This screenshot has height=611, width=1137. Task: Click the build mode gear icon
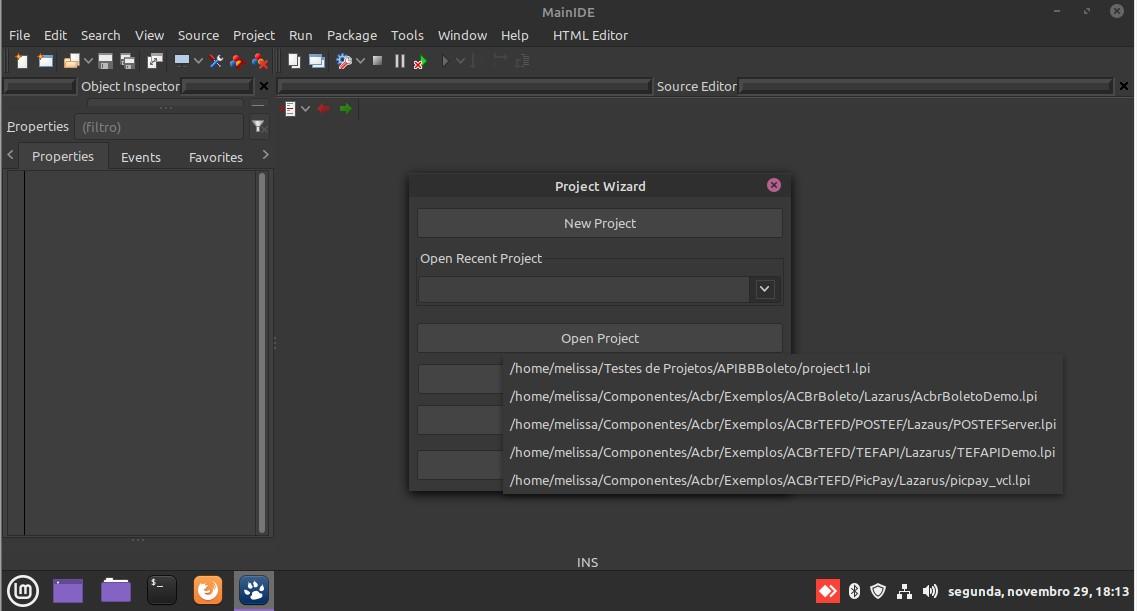[344, 62]
